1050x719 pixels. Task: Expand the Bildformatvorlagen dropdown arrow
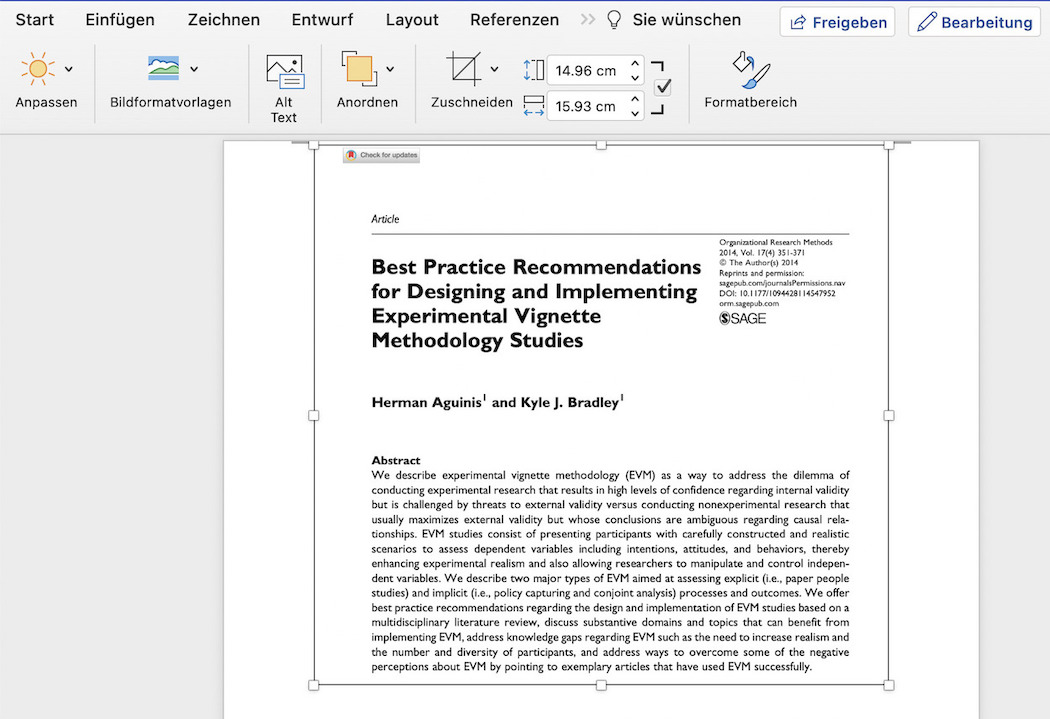(194, 69)
